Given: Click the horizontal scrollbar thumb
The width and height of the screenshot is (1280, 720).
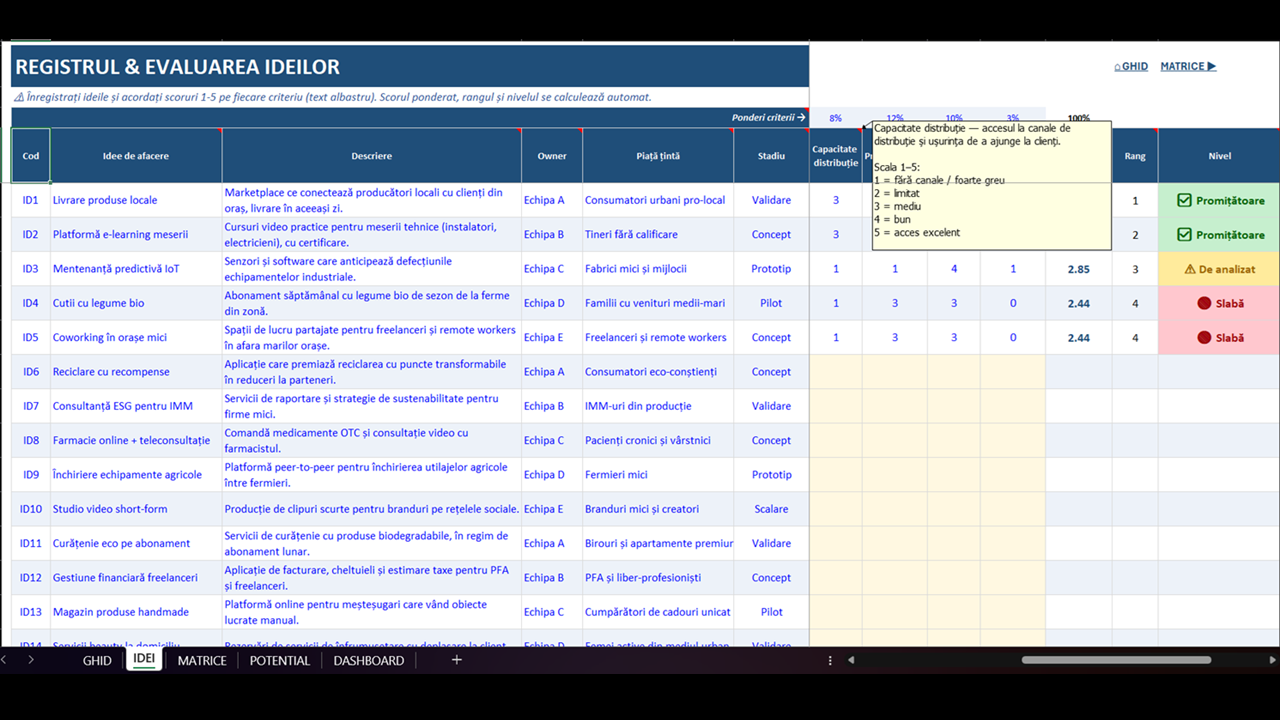Looking at the screenshot, I should (x=1116, y=660).
